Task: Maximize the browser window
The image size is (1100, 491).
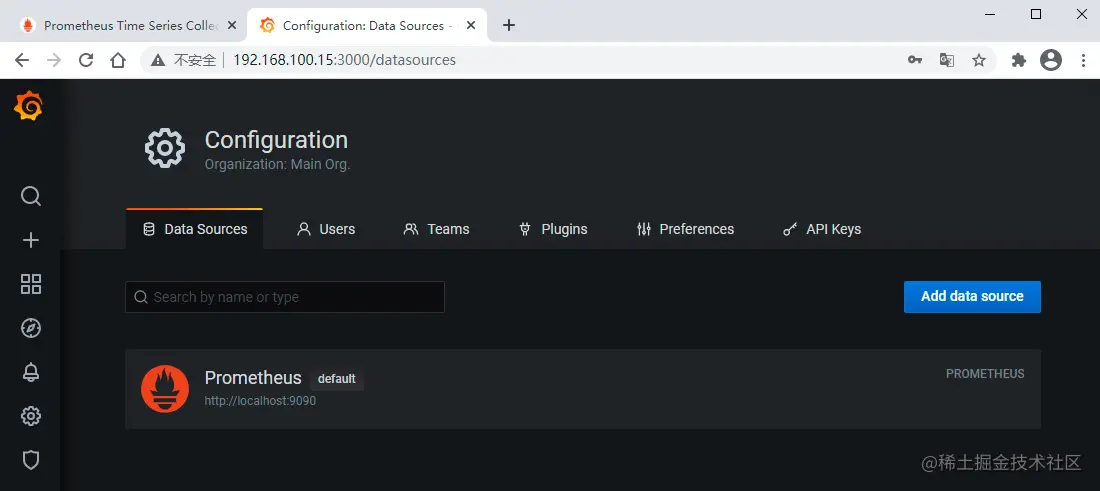Action: pyautogui.click(x=1036, y=14)
